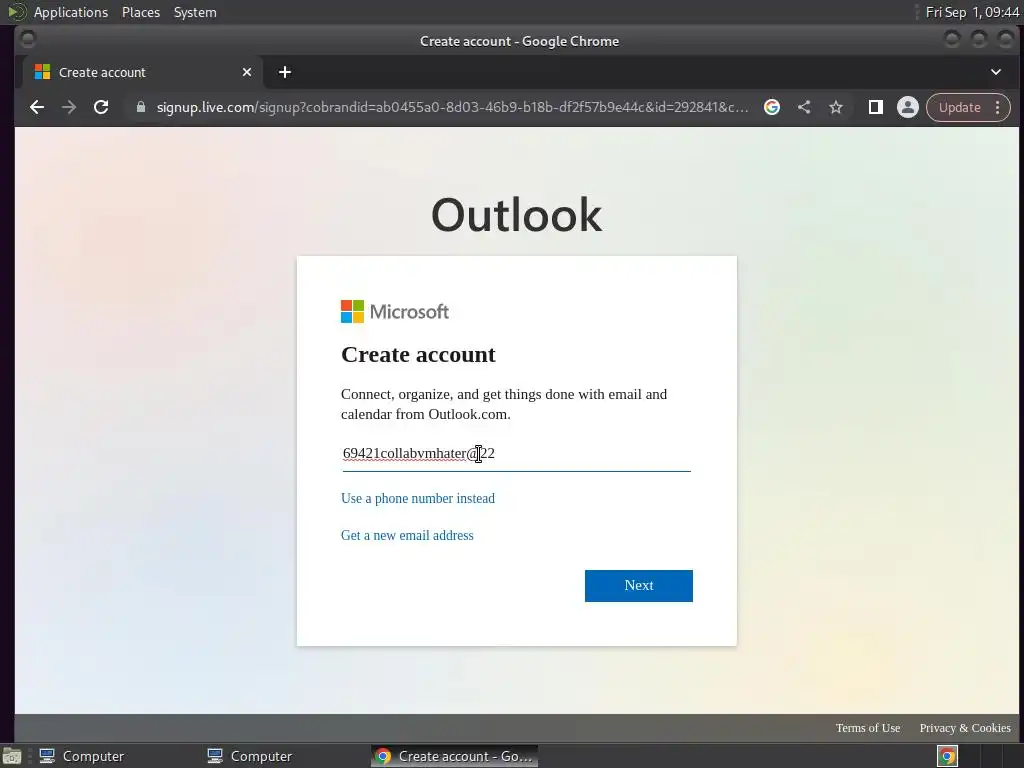Click show desktop icon in bottom panel
1024x768 pixels.
(12, 756)
